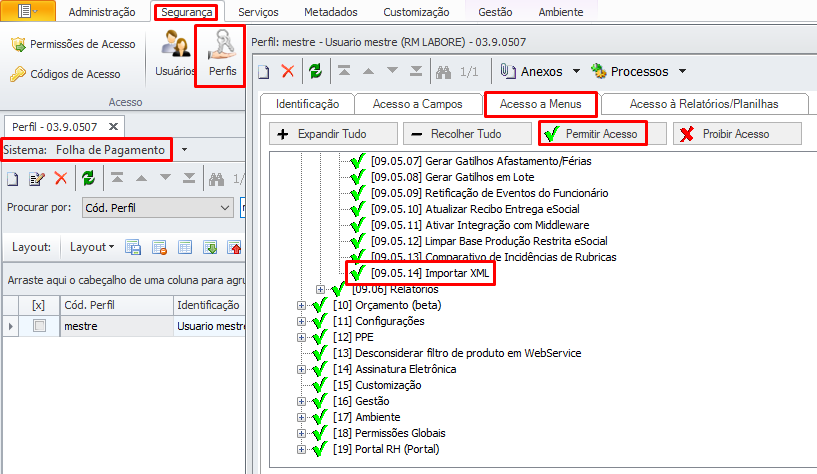The image size is (817, 474).
Task: Open the Serviços ribbon tab
Action: coord(258,12)
